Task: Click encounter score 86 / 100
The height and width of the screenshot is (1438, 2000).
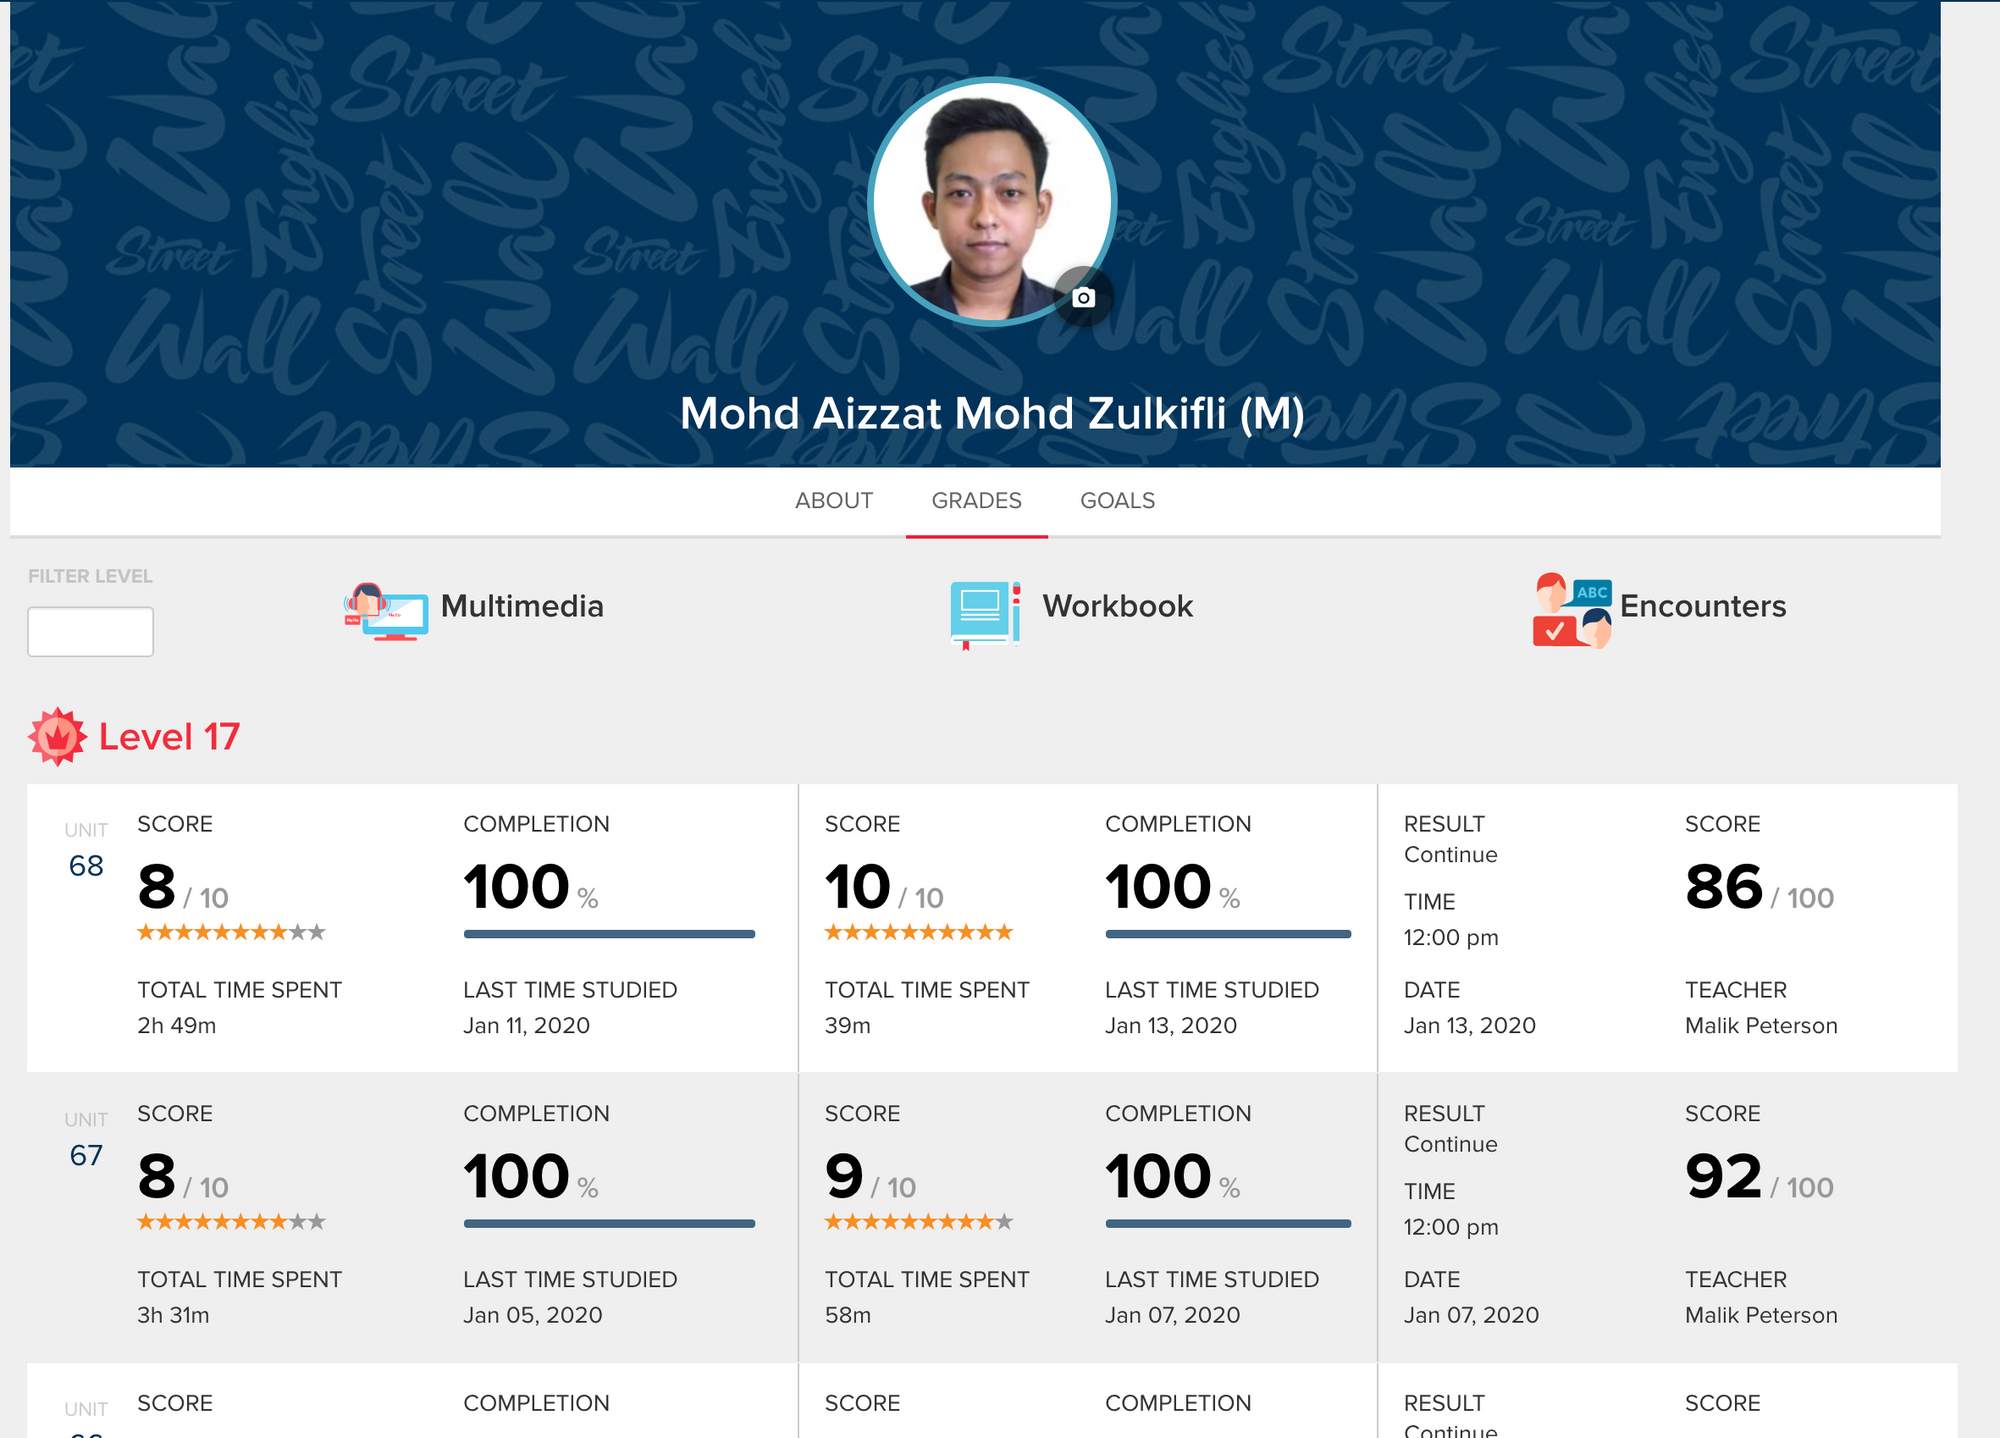Action: point(1759,888)
